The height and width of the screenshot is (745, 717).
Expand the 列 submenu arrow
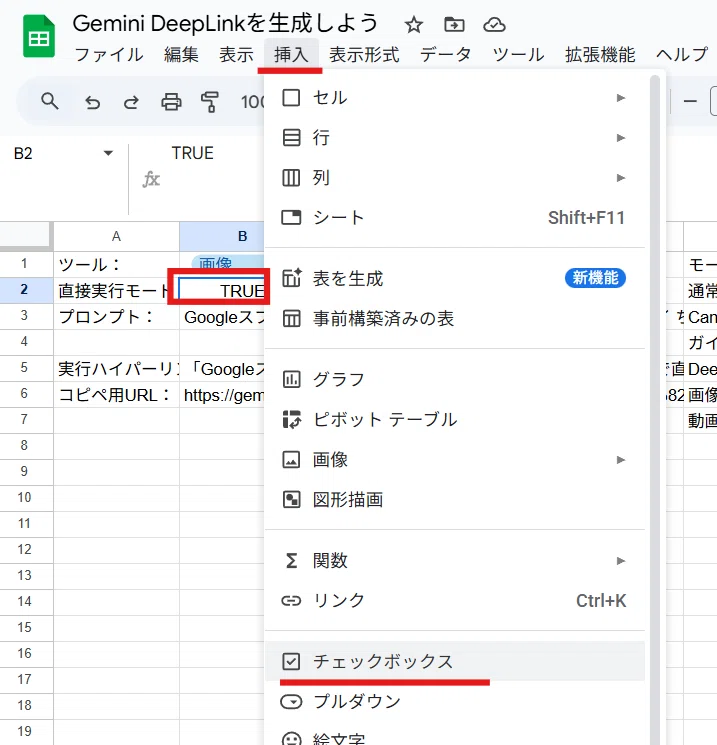tap(621, 178)
